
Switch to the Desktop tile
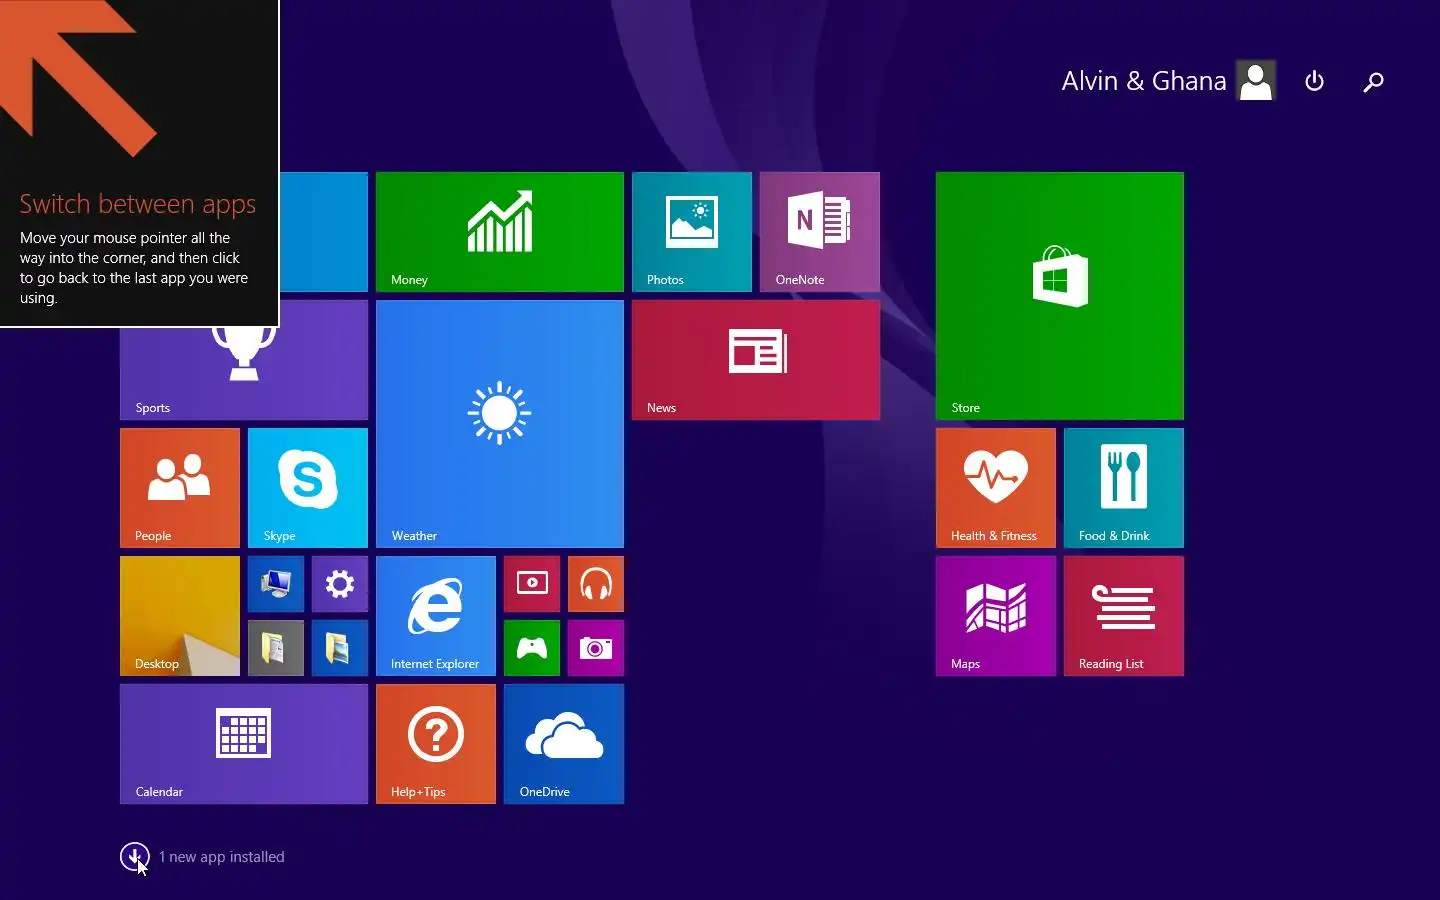[180, 616]
